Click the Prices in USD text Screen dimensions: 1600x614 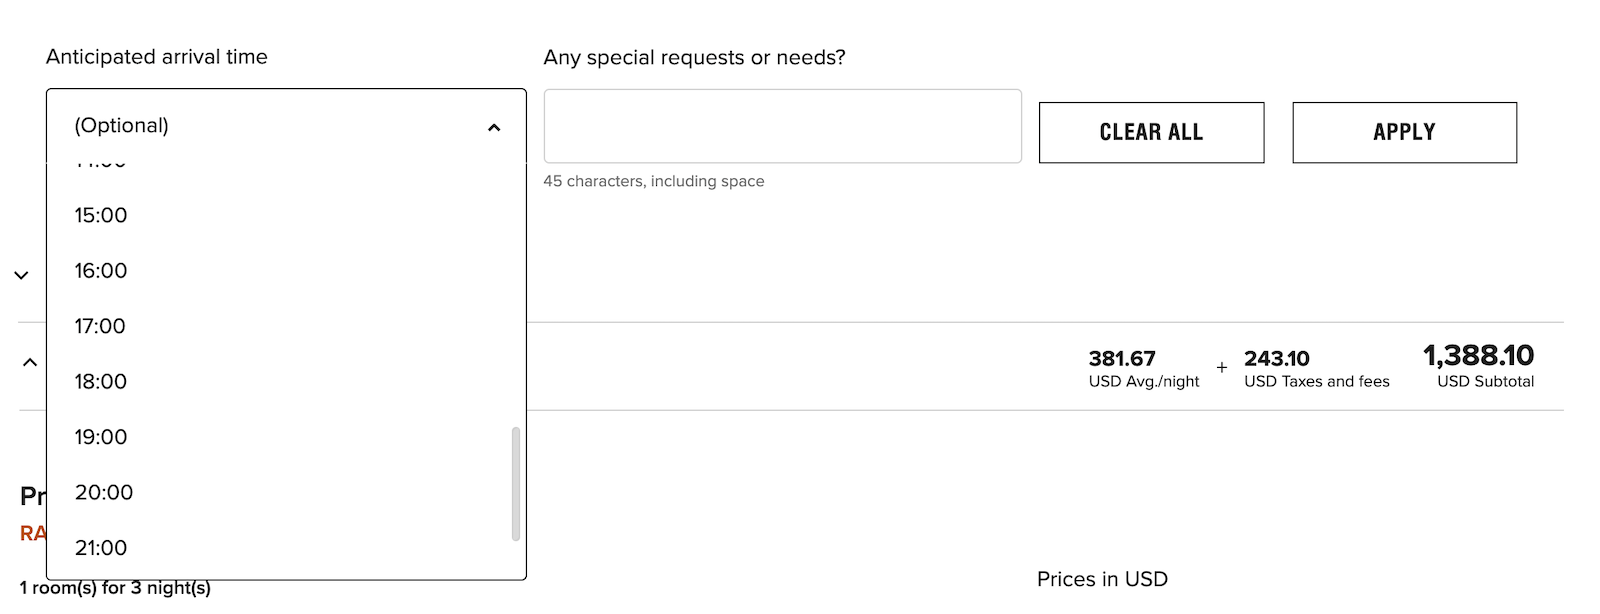pyautogui.click(x=1102, y=579)
